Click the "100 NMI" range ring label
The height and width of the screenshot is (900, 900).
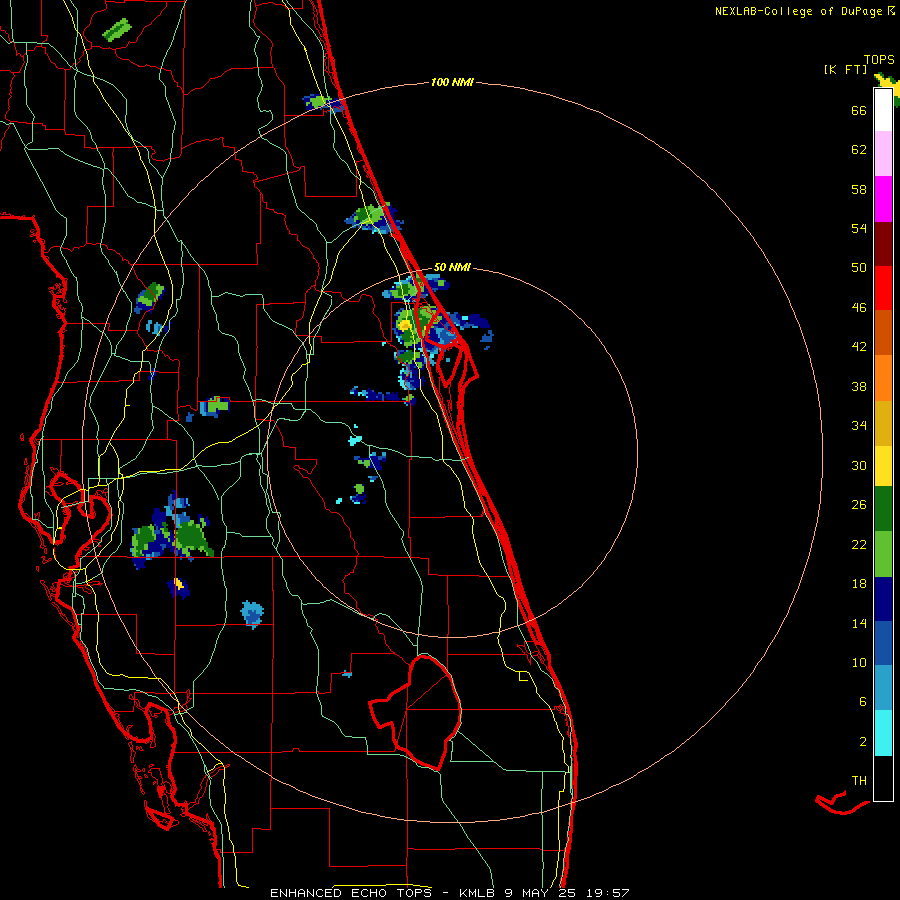coord(452,82)
